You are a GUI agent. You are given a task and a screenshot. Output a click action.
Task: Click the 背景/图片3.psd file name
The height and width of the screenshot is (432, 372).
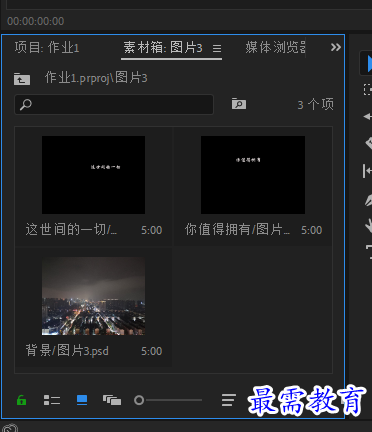click(x=67, y=351)
